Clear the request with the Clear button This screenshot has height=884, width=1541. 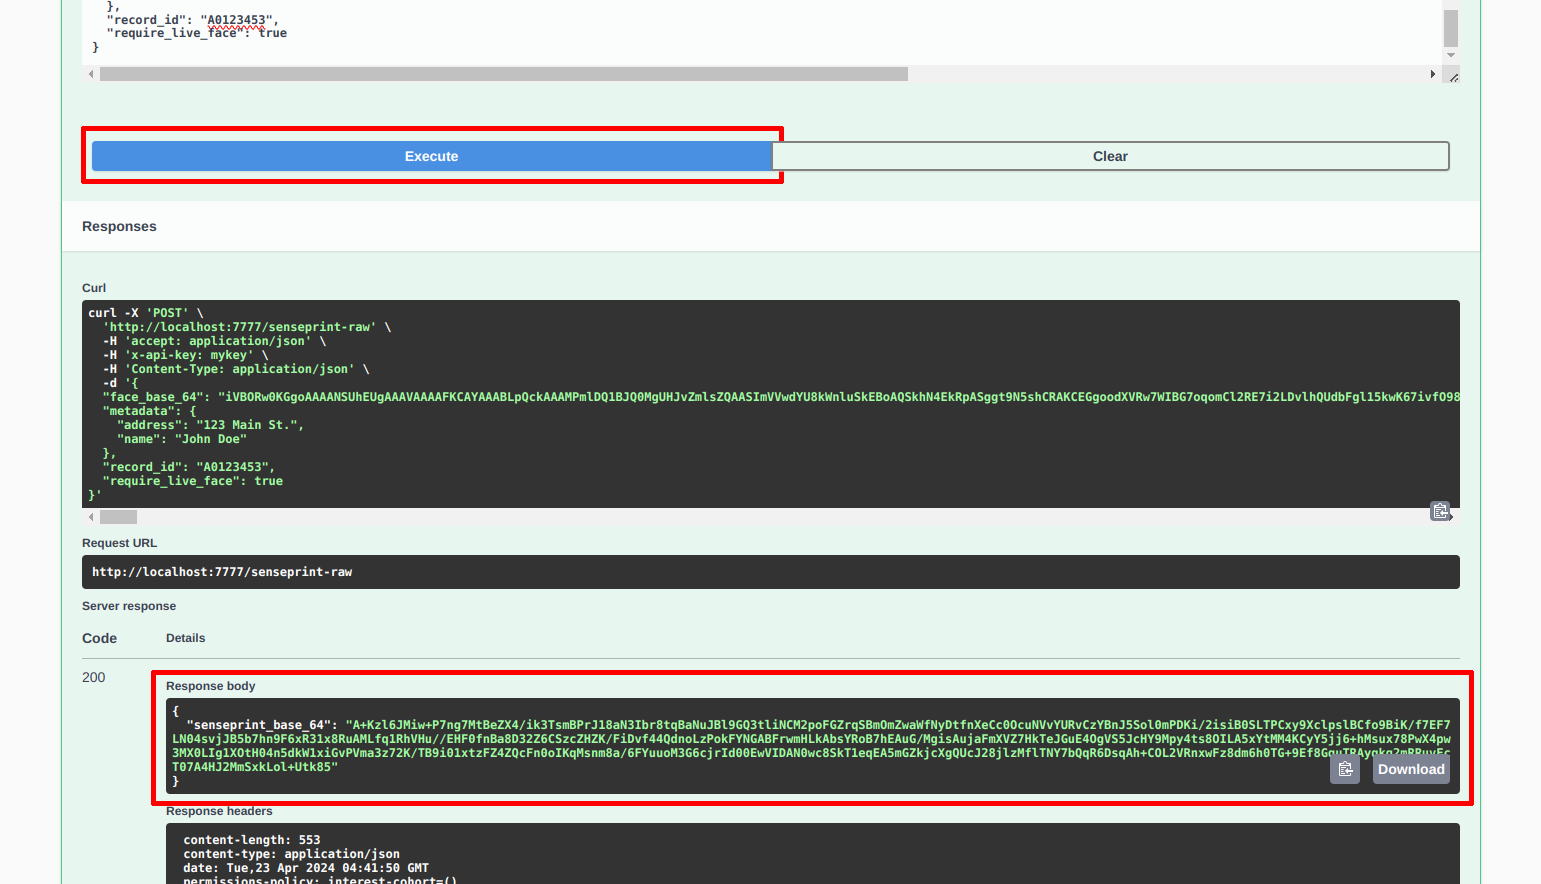tap(1110, 156)
